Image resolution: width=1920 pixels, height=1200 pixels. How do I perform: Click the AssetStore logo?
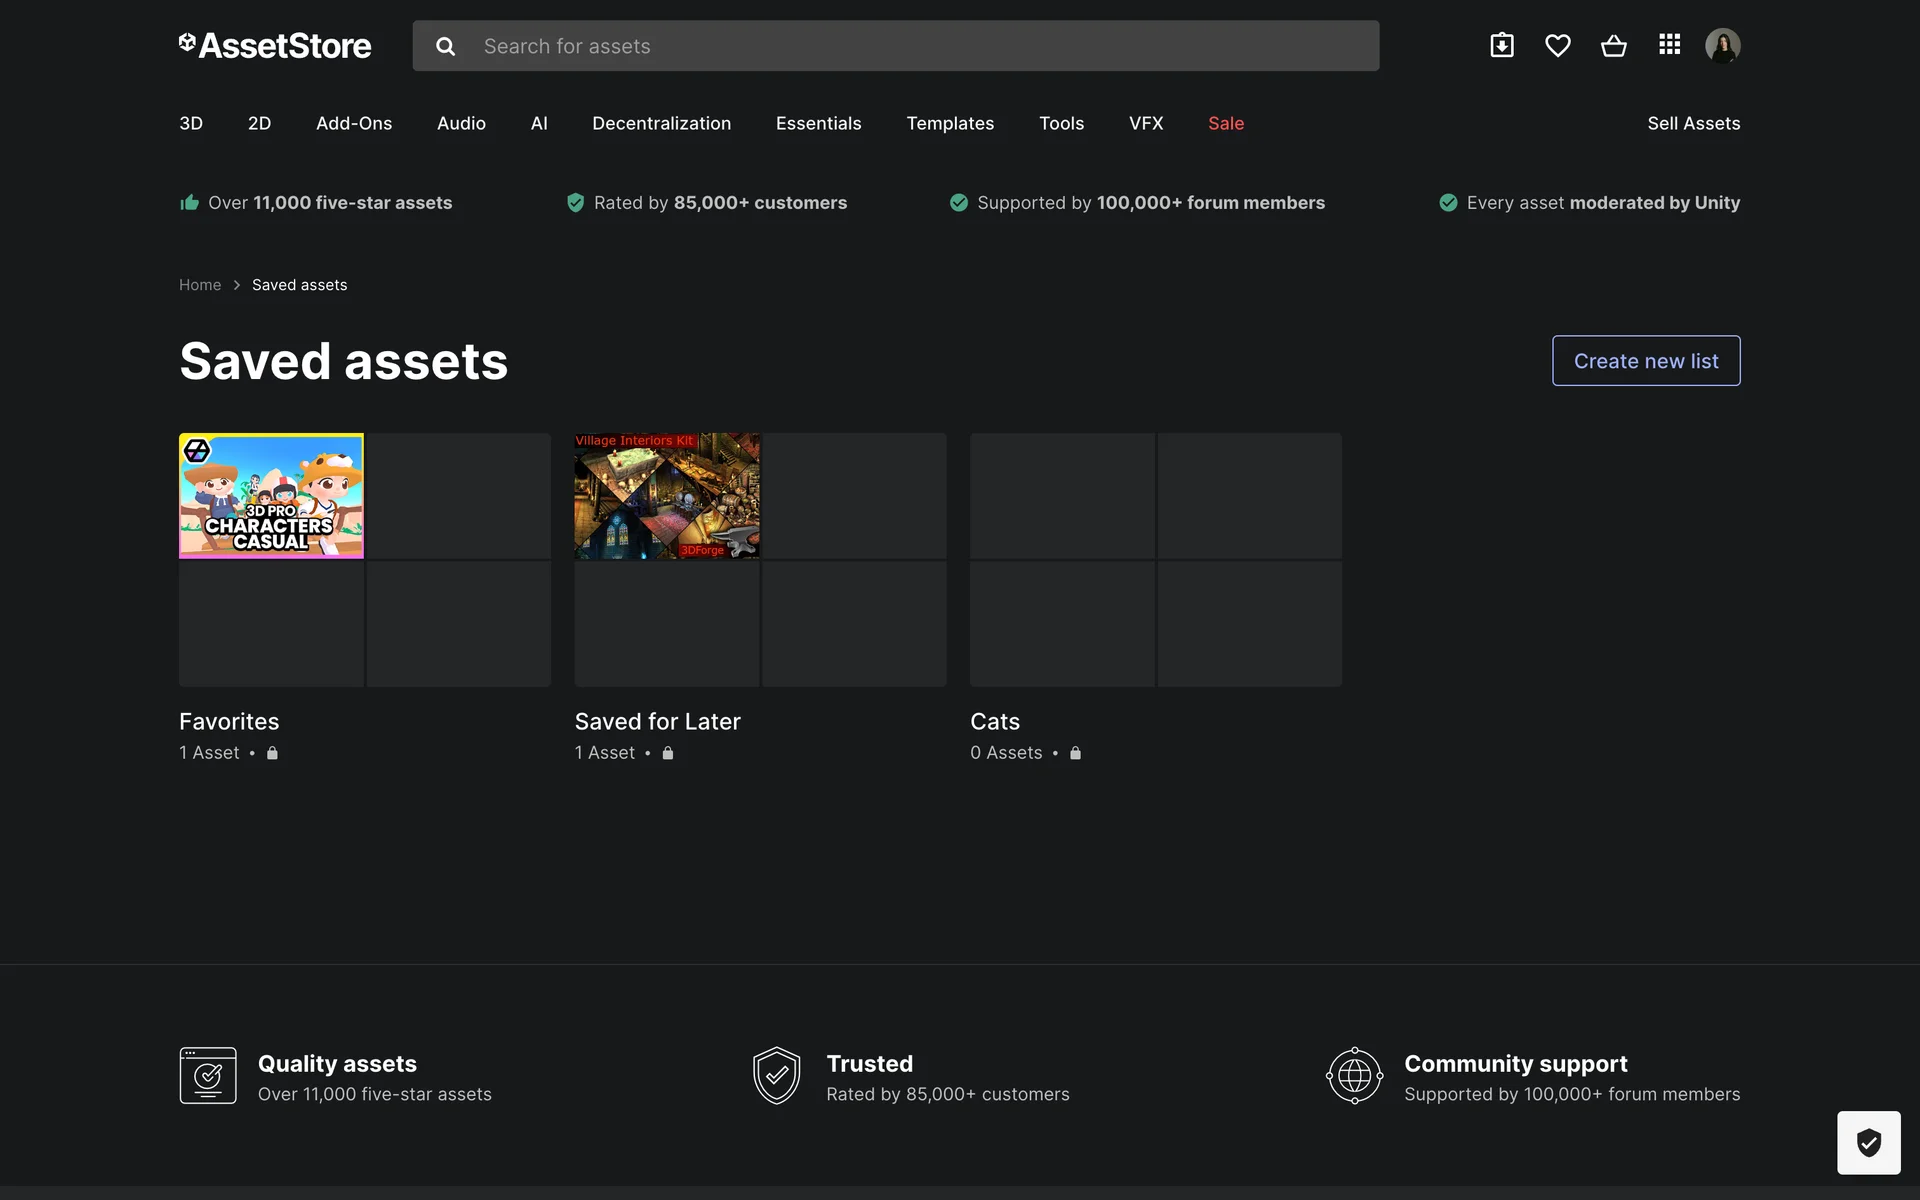[x=275, y=45]
